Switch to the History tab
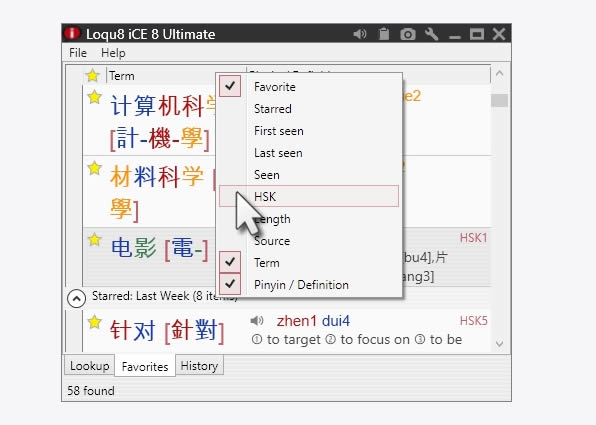Screen dimensions: 596x425 [199, 366]
